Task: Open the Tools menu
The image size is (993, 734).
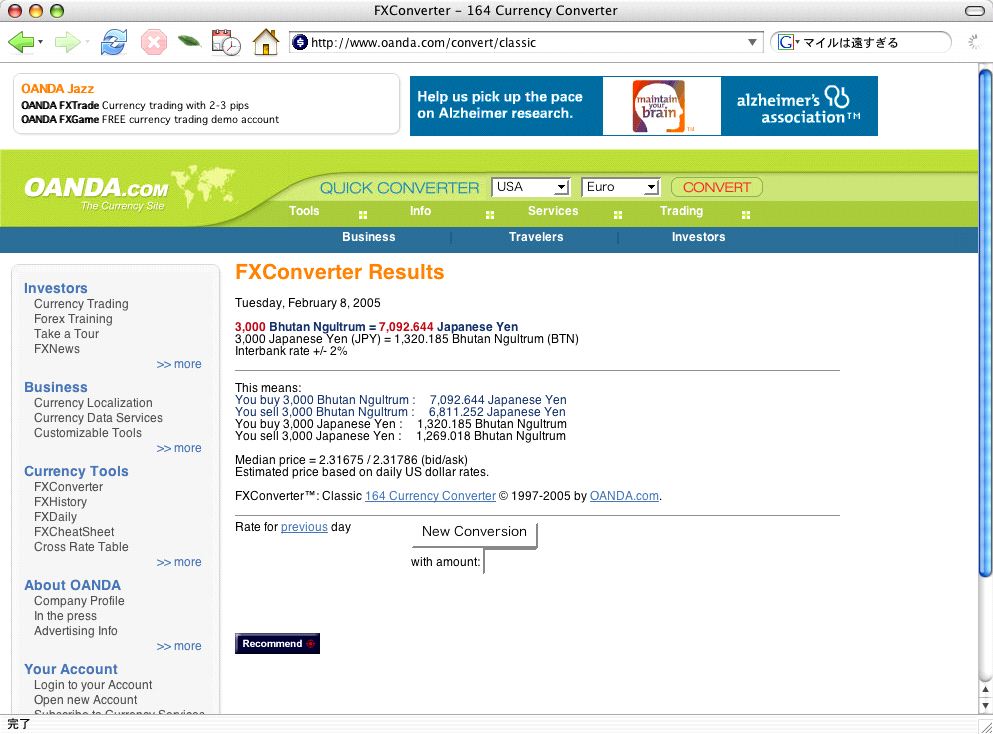Action: point(304,211)
